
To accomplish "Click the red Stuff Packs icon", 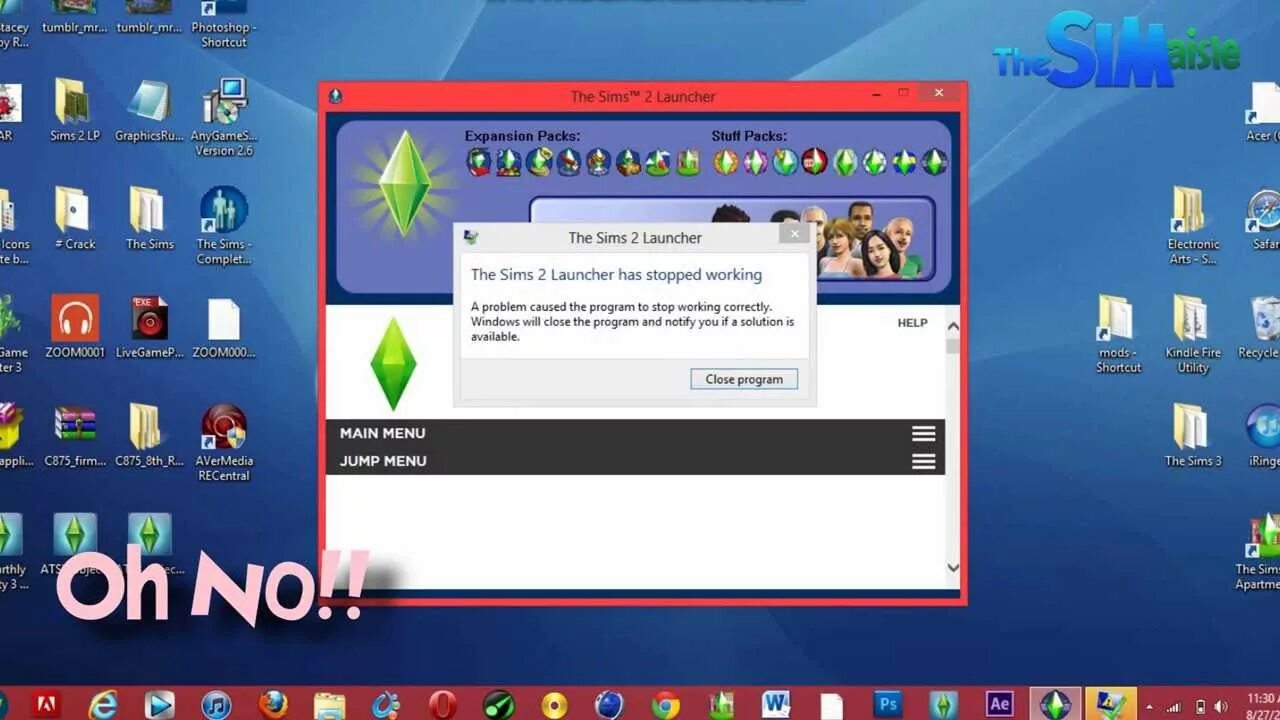I will 815,162.
